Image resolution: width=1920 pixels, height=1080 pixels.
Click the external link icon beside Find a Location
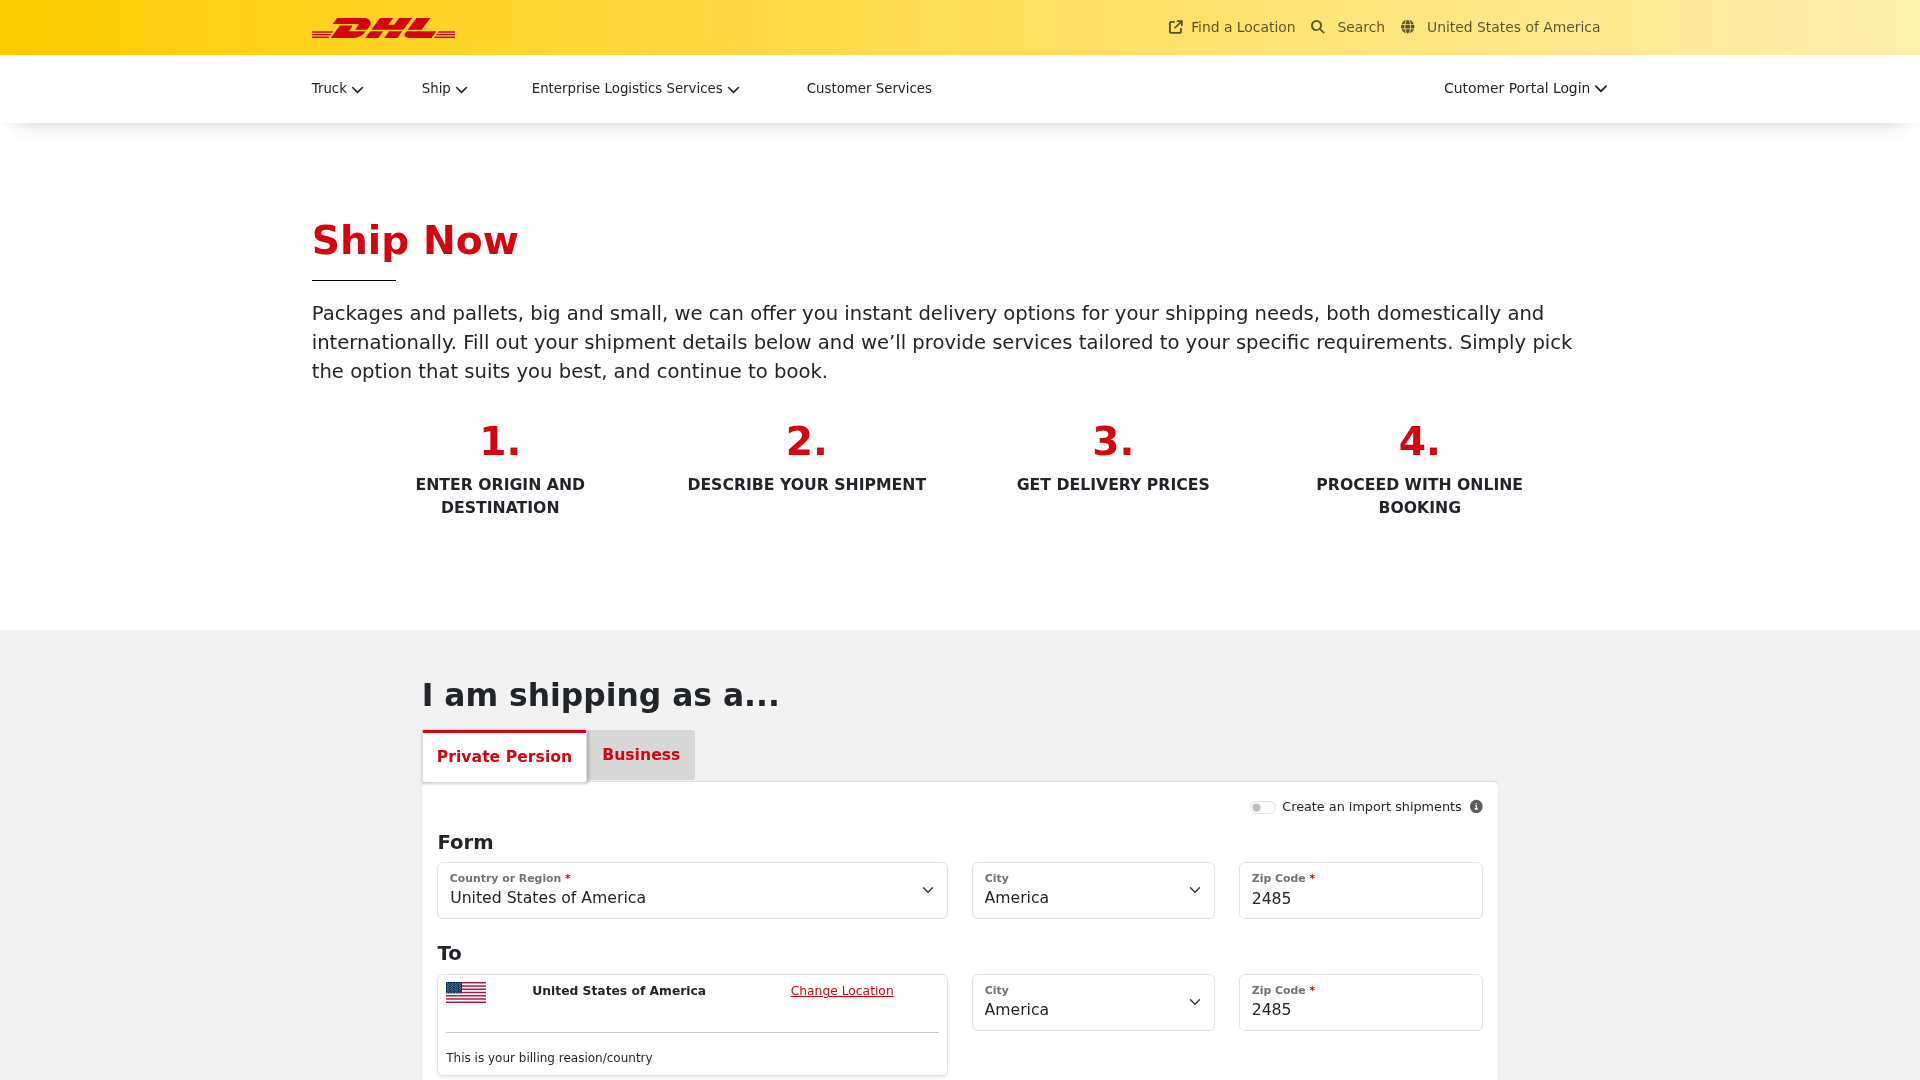coord(1175,27)
